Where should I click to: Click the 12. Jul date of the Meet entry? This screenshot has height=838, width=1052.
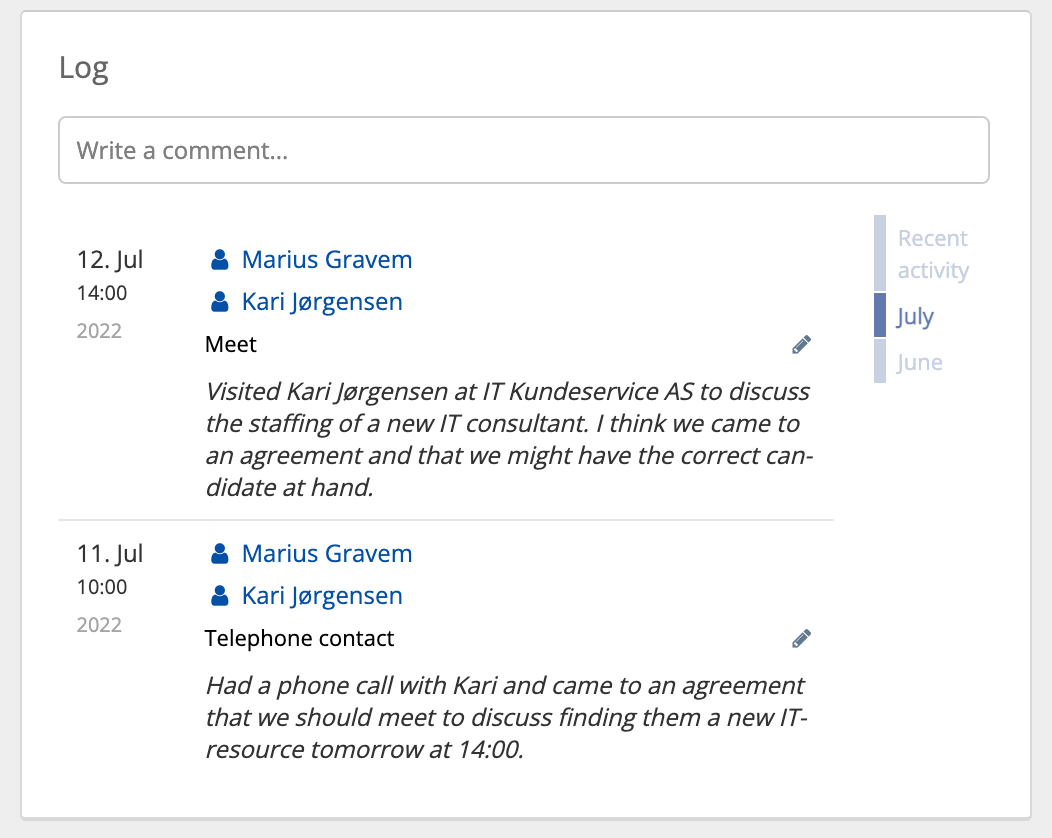click(x=110, y=261)
